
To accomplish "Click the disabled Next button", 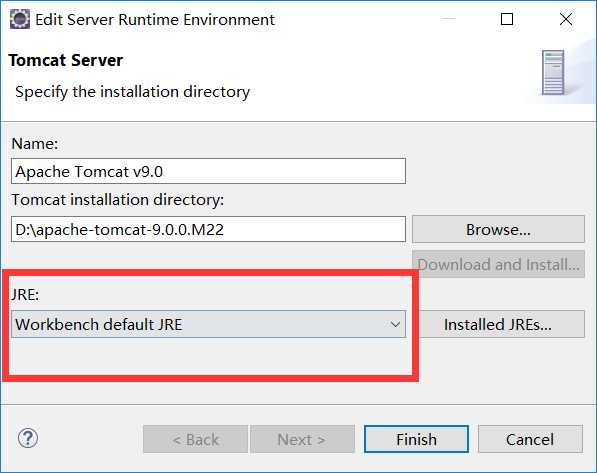I will pyautogui.click(x=302, y=439).
